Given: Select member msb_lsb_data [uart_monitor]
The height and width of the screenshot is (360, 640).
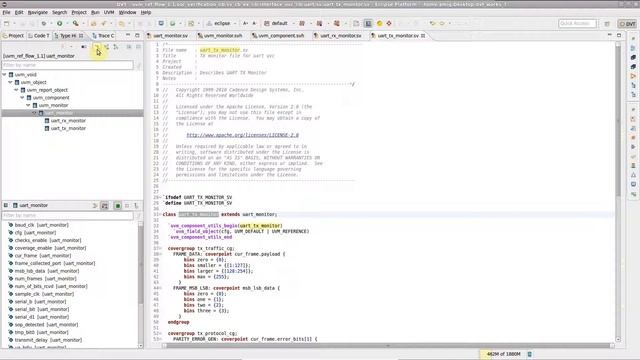Looking at the screenshot, I should click(x=47, y=271).
